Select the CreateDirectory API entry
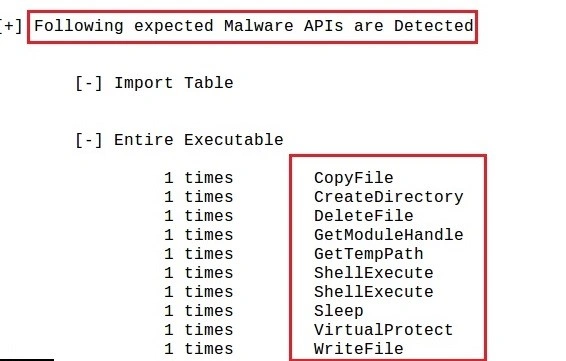Screen dimensions: 566x361 tap(388, 197)
